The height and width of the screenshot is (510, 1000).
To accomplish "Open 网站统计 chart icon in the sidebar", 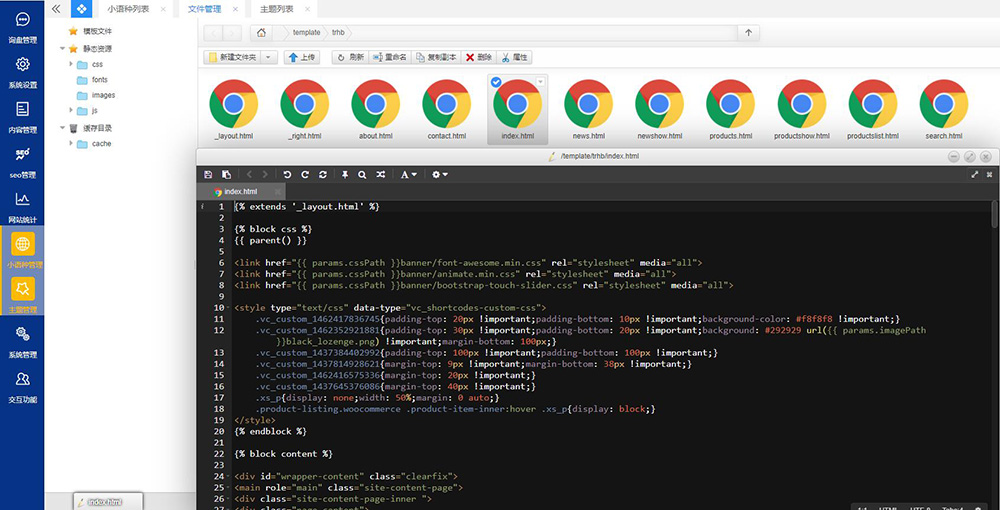I will click(x=22, y=205).
